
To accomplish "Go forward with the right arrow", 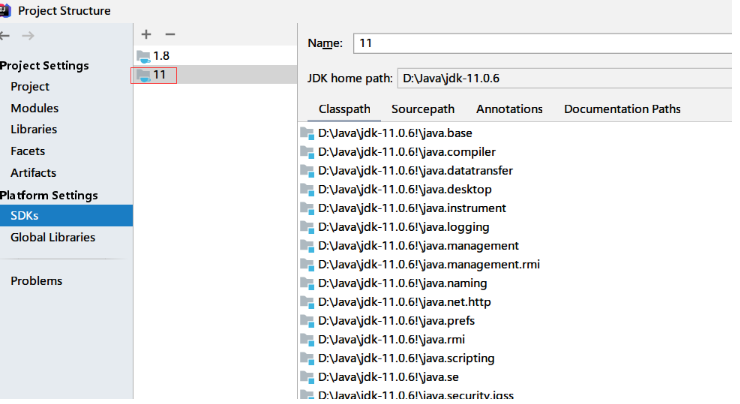I will [28, 36].
